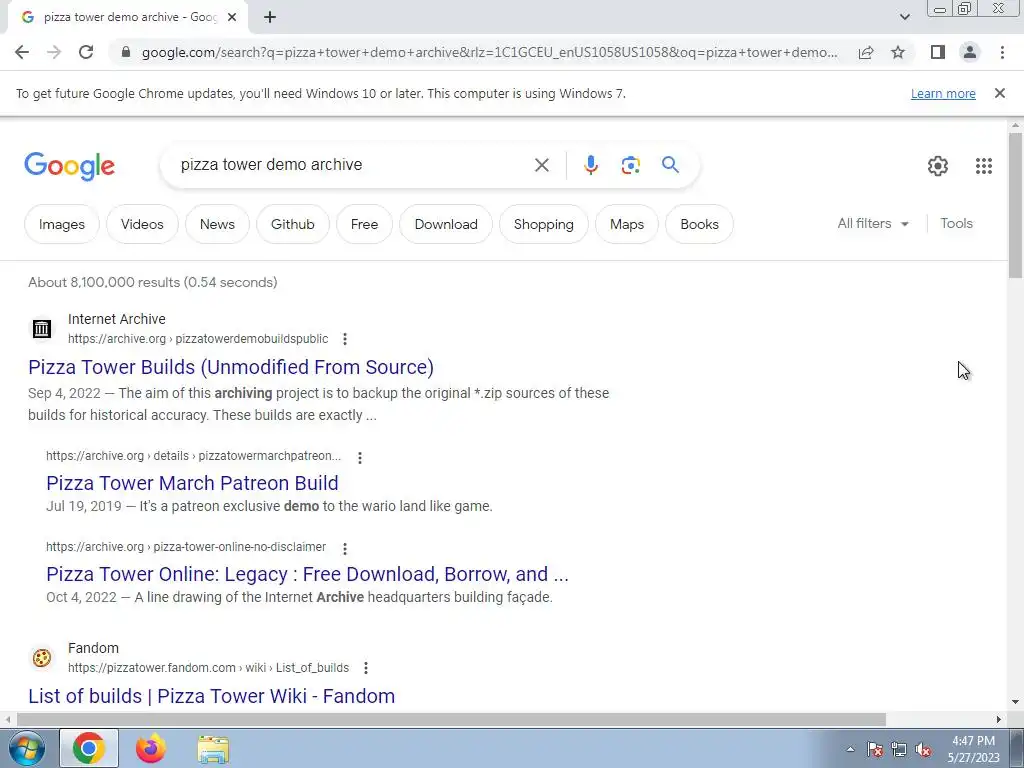This screenshot has height=768, width=1024.
Task: View site info via the padlock icon
Action: click(x=126, y=52)
